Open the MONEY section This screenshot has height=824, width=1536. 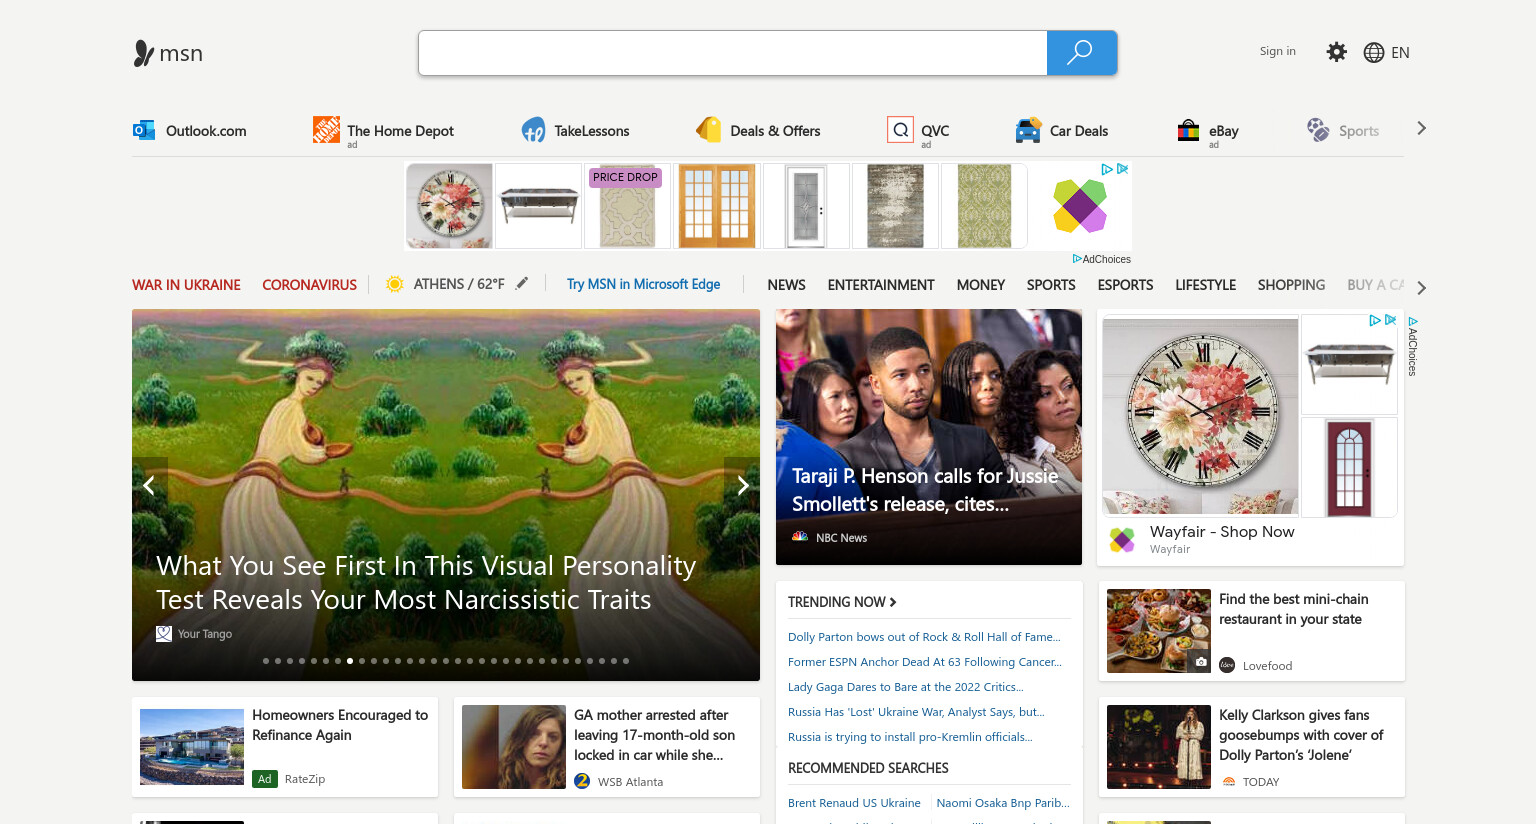coord(980,285)
